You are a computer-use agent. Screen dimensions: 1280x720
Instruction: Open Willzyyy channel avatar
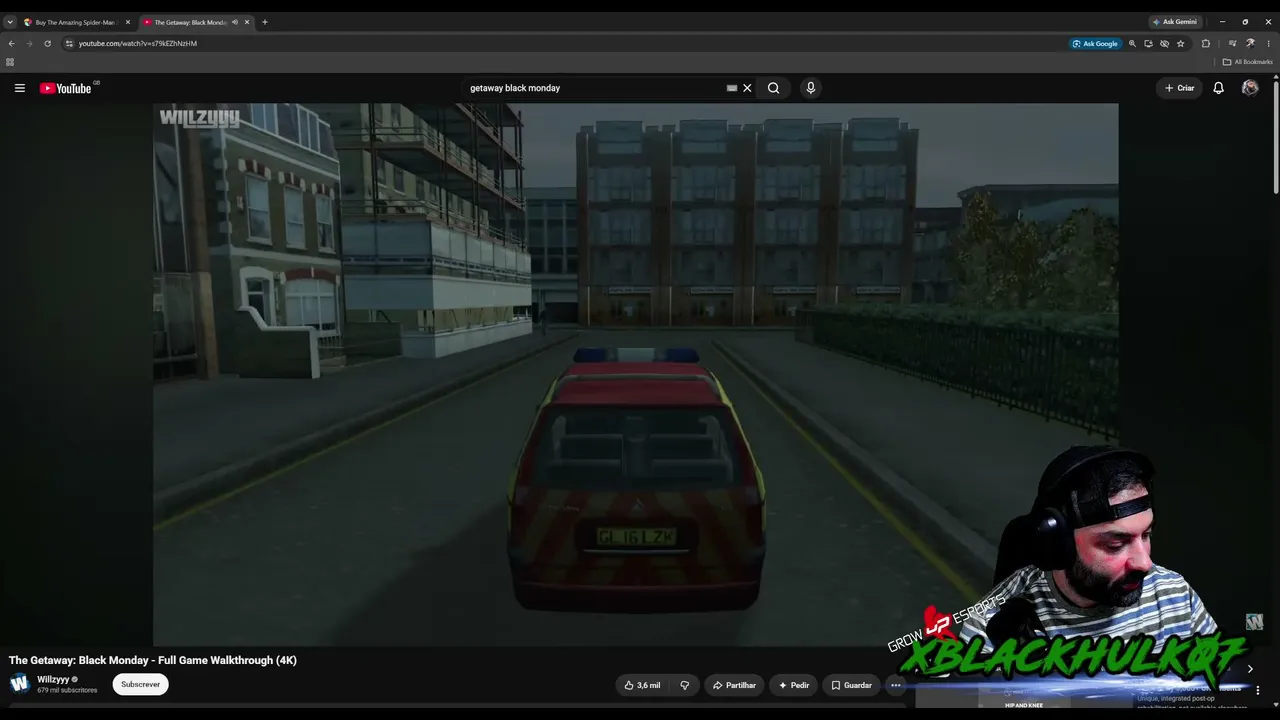(x=19, y=684)
